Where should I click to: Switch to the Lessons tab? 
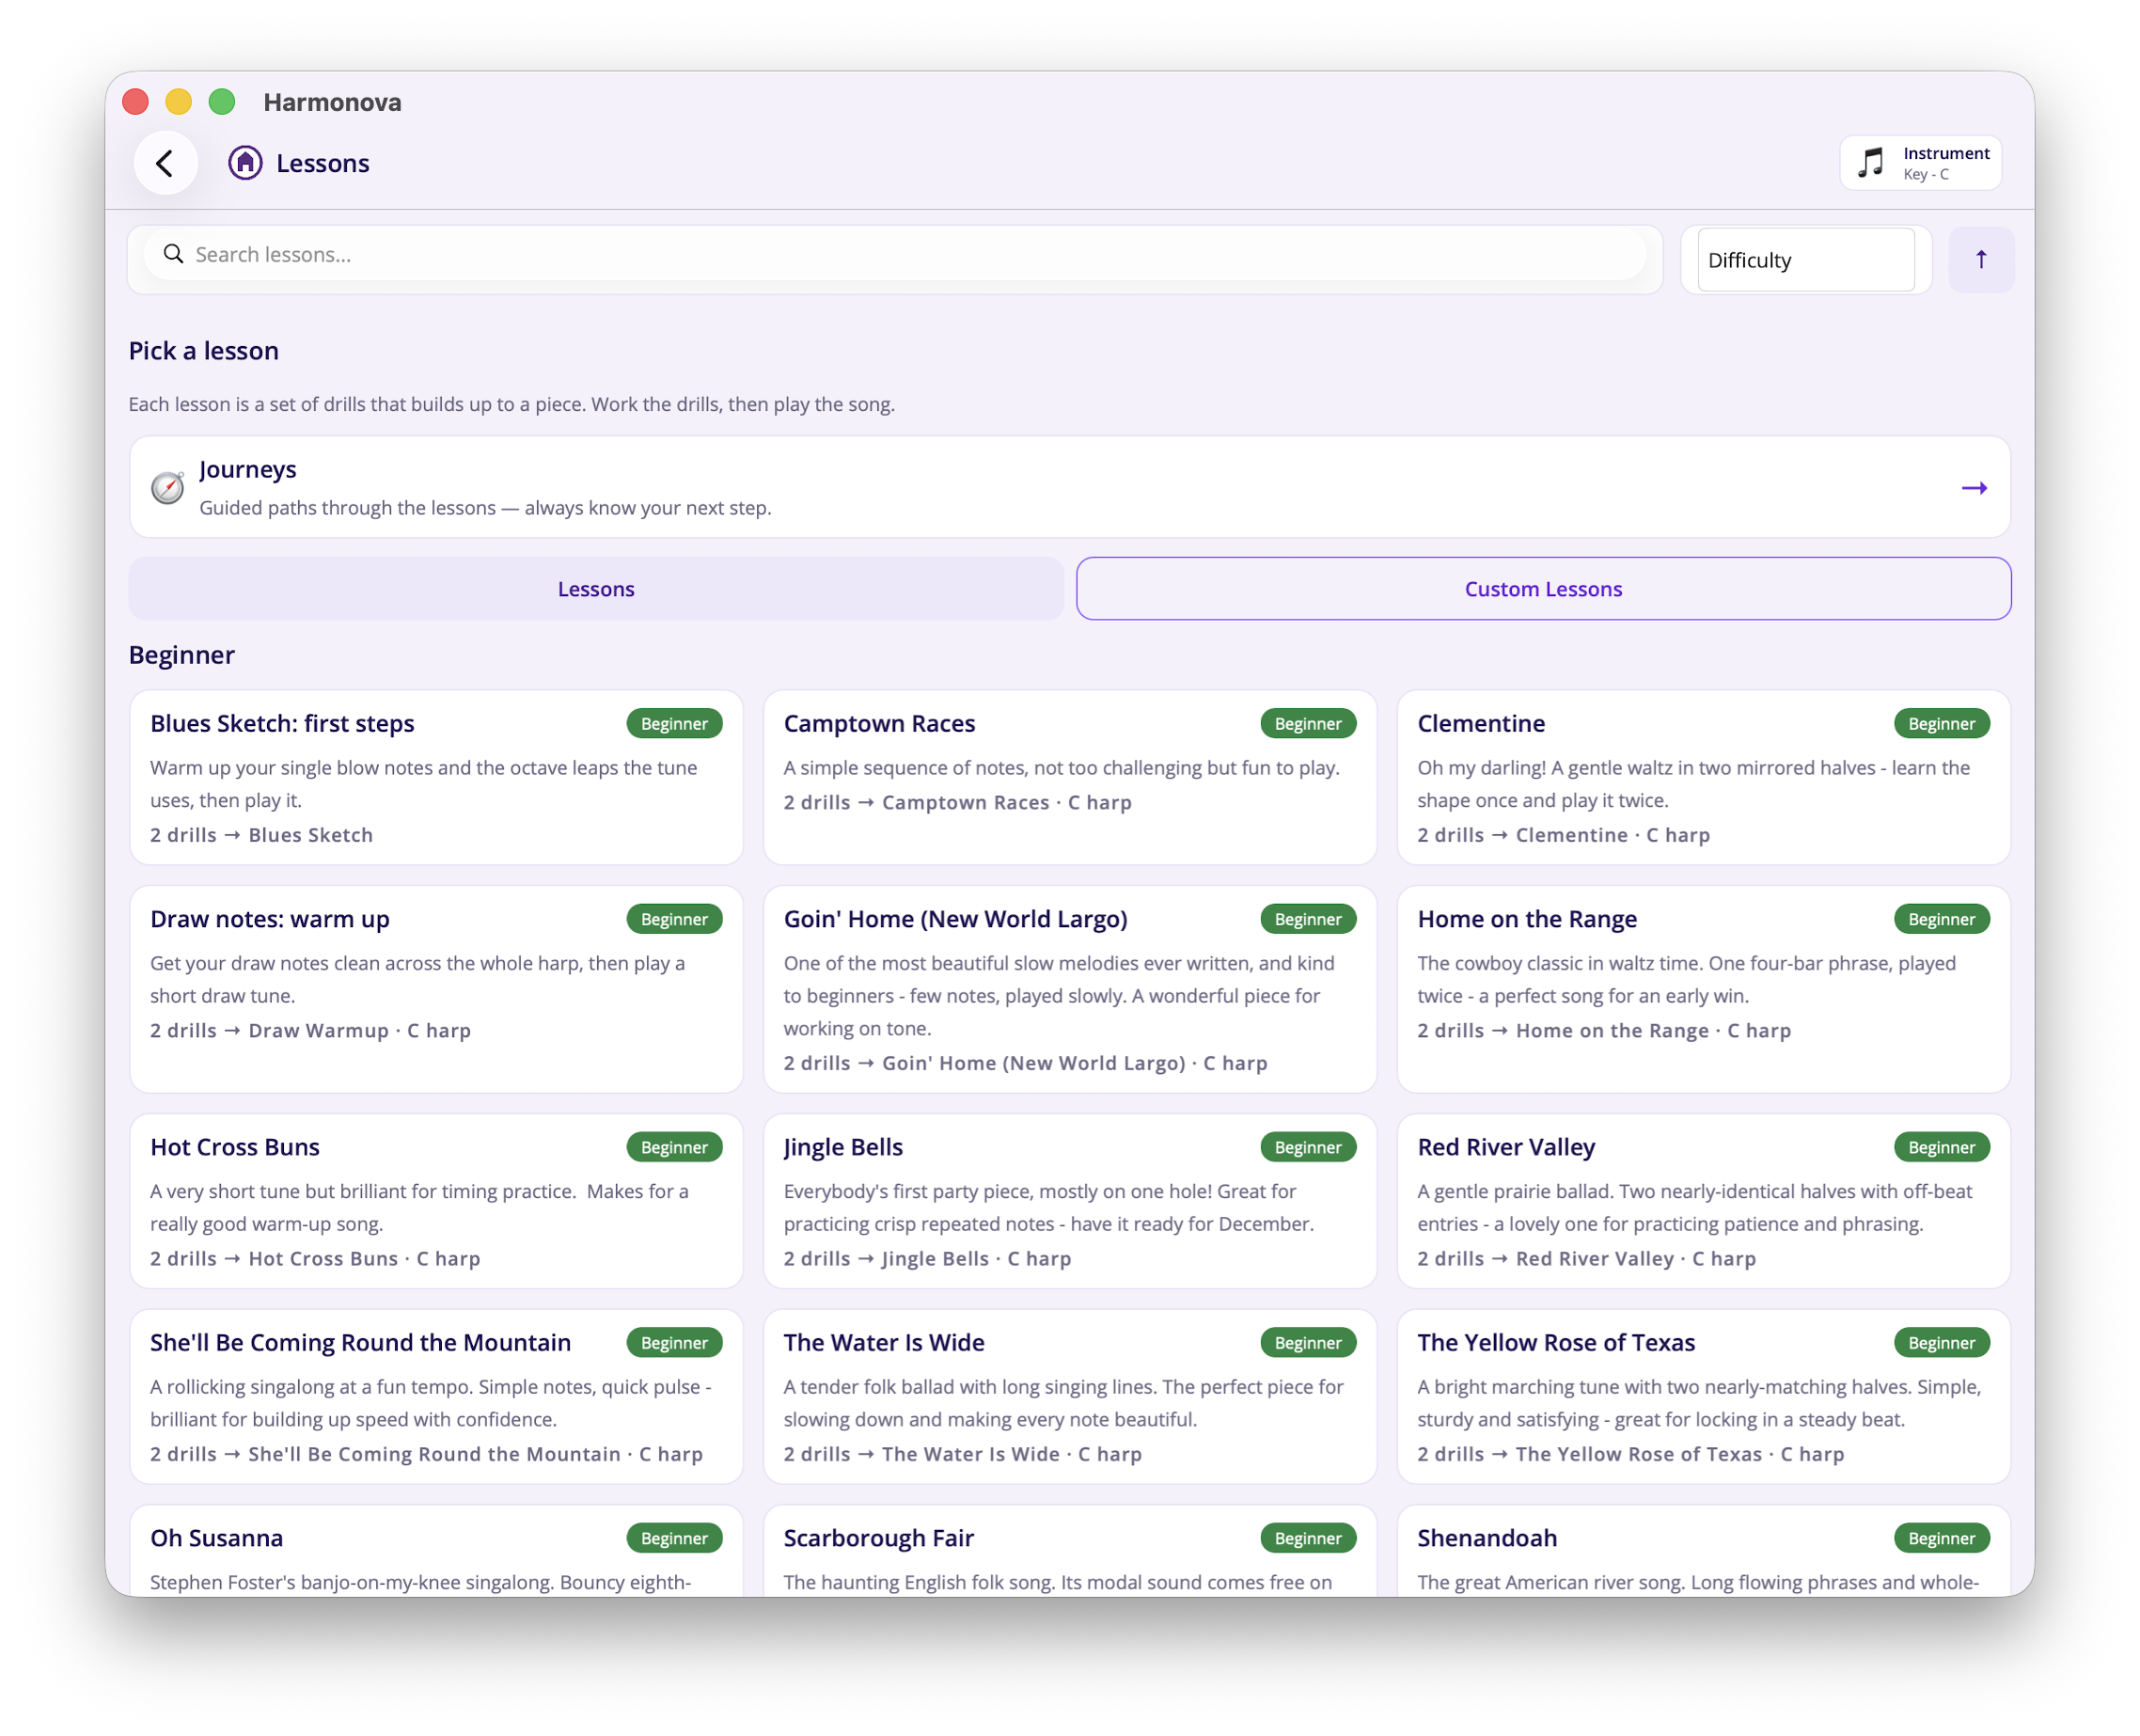tap(596, 589)
